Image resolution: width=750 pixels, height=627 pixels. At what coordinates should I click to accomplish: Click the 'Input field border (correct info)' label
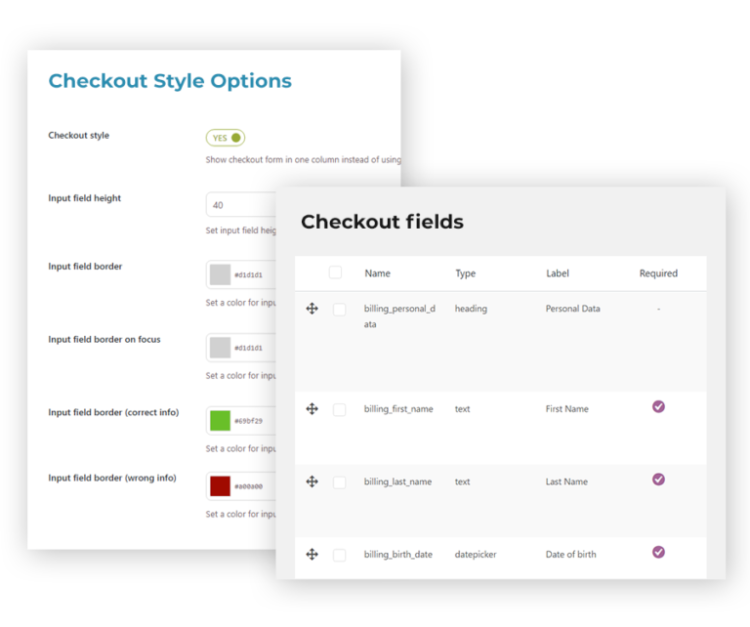tap(114, 412)
